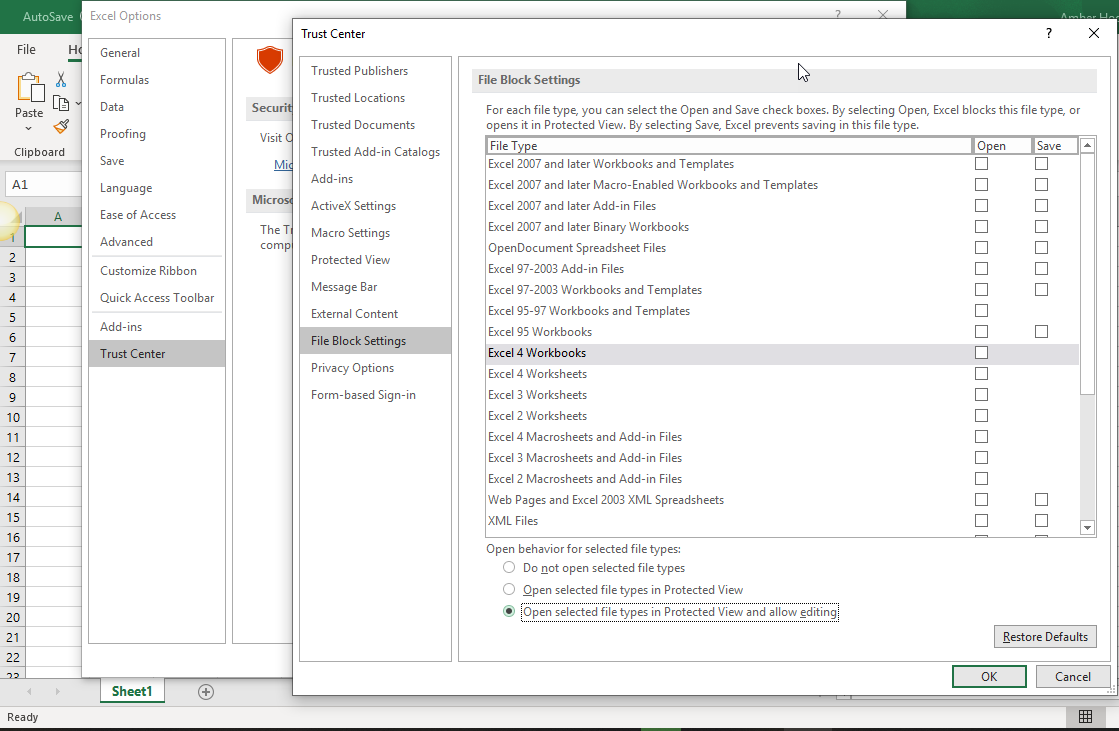Click scroll-down arrow of file type list

[x=1087, y=528]
